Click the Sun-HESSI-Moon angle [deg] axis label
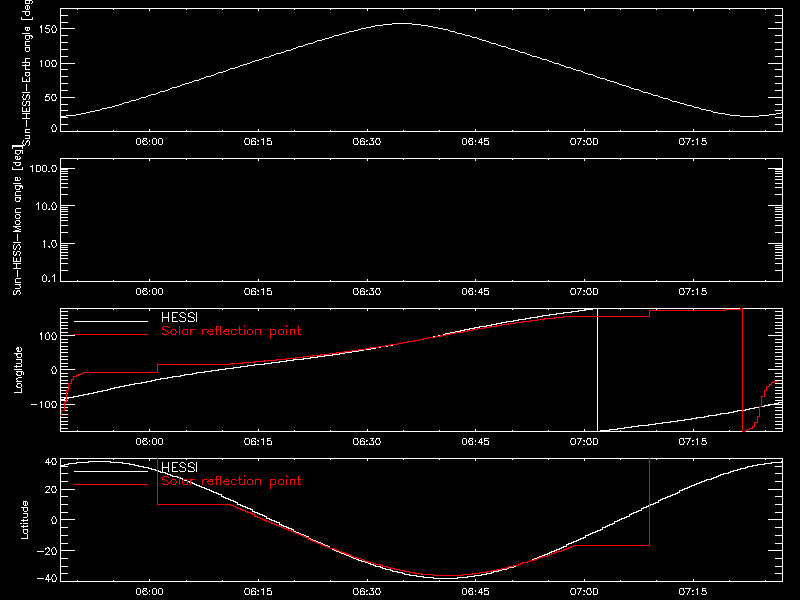The width and height of the screenshot is (800, 600). click(x=18, y=220)
